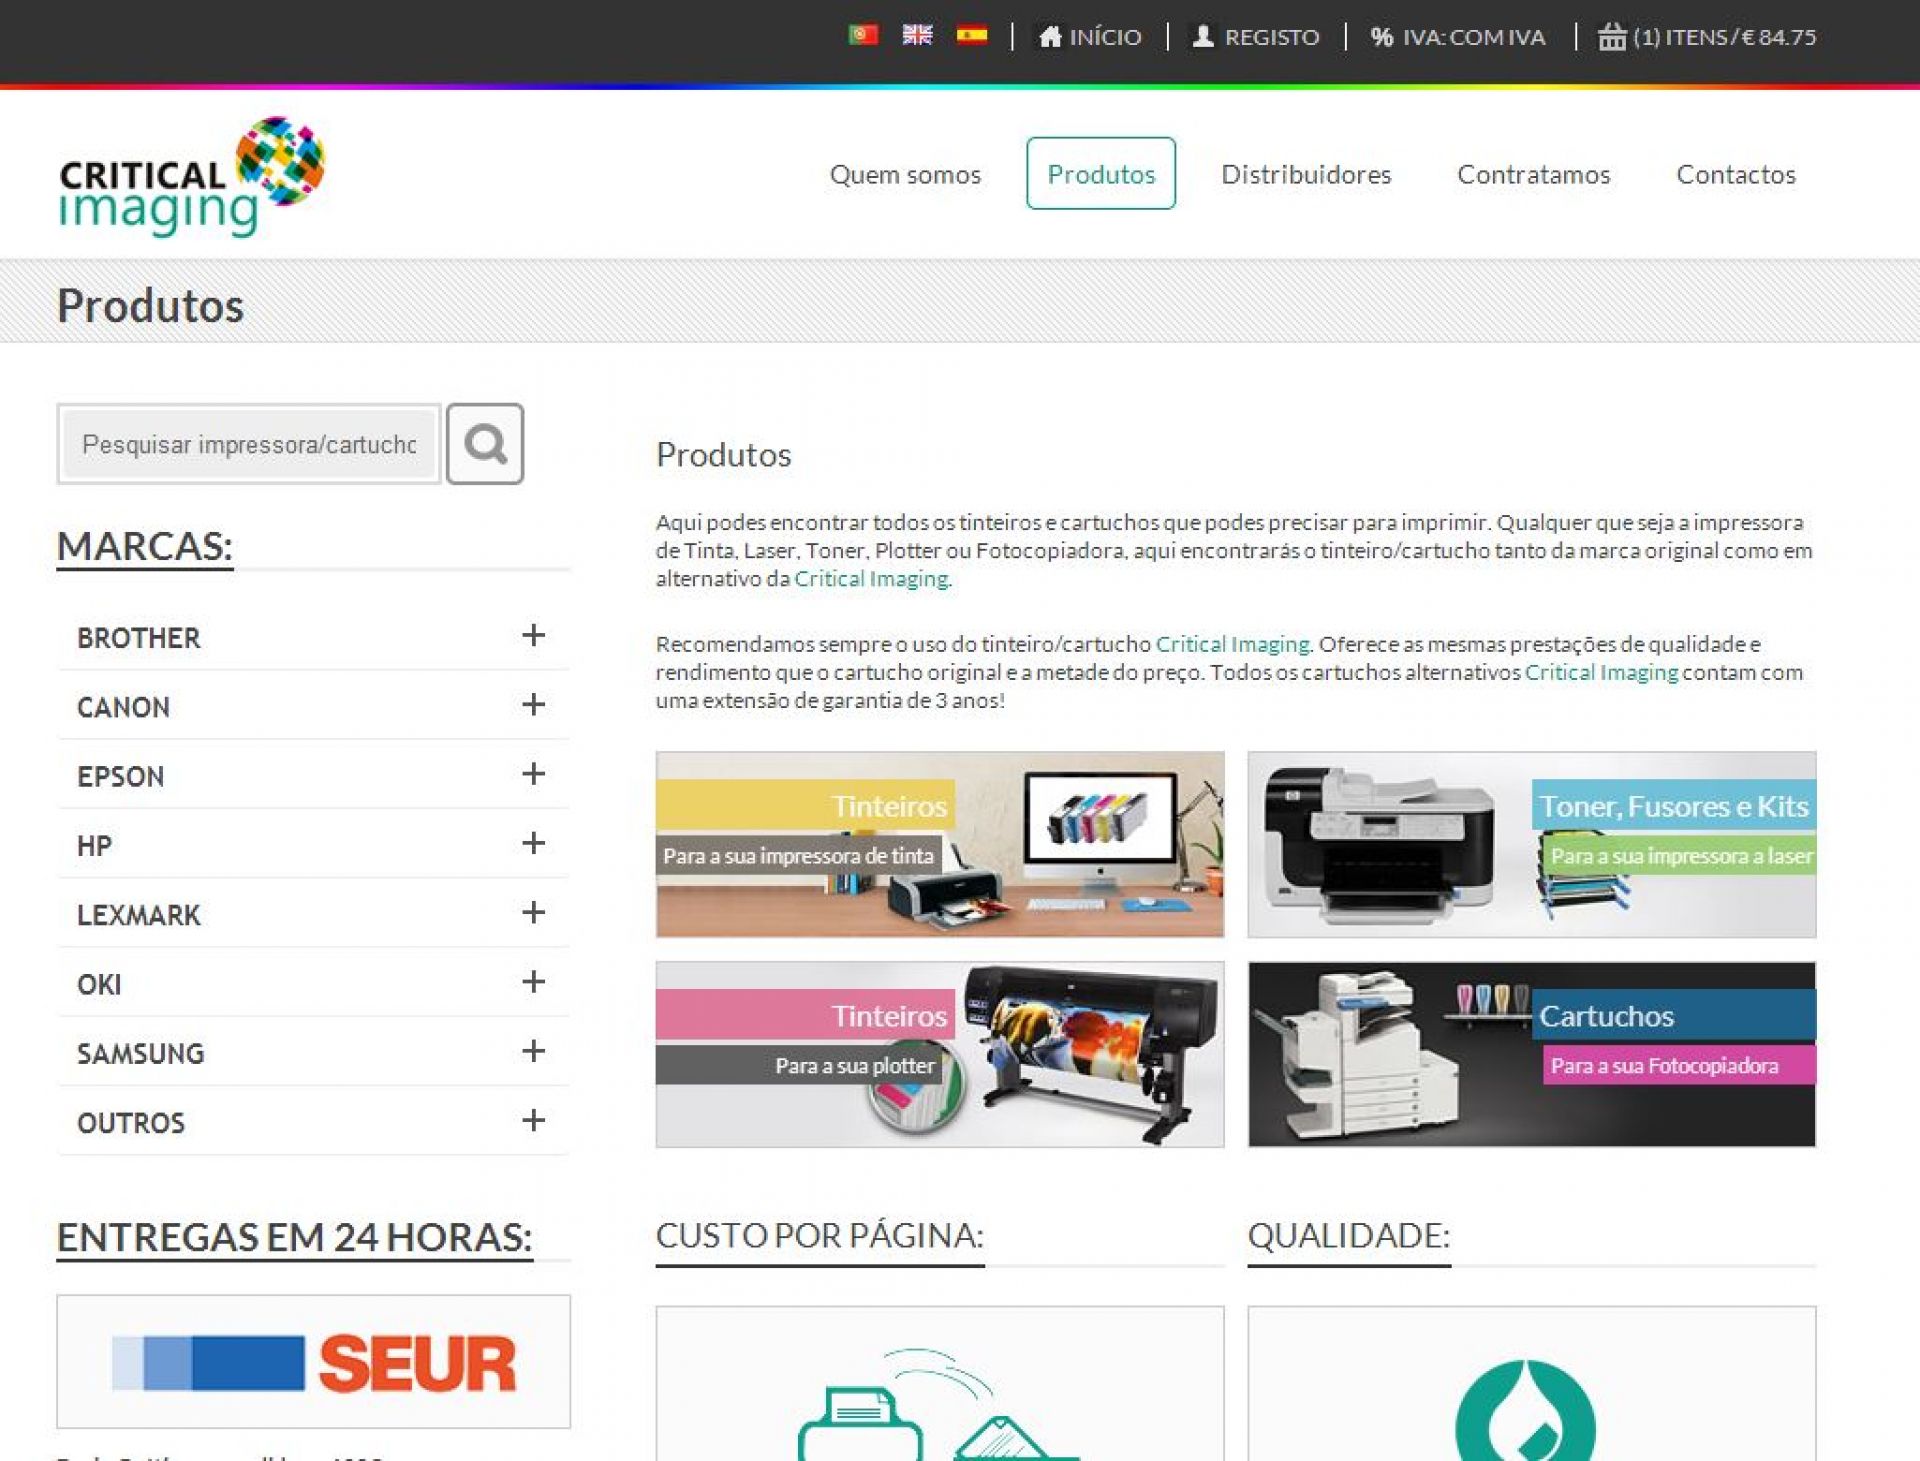Open the Tinteiros inkjet printer banner
The image size is (1920, 1461).
[x=939, y=844]
